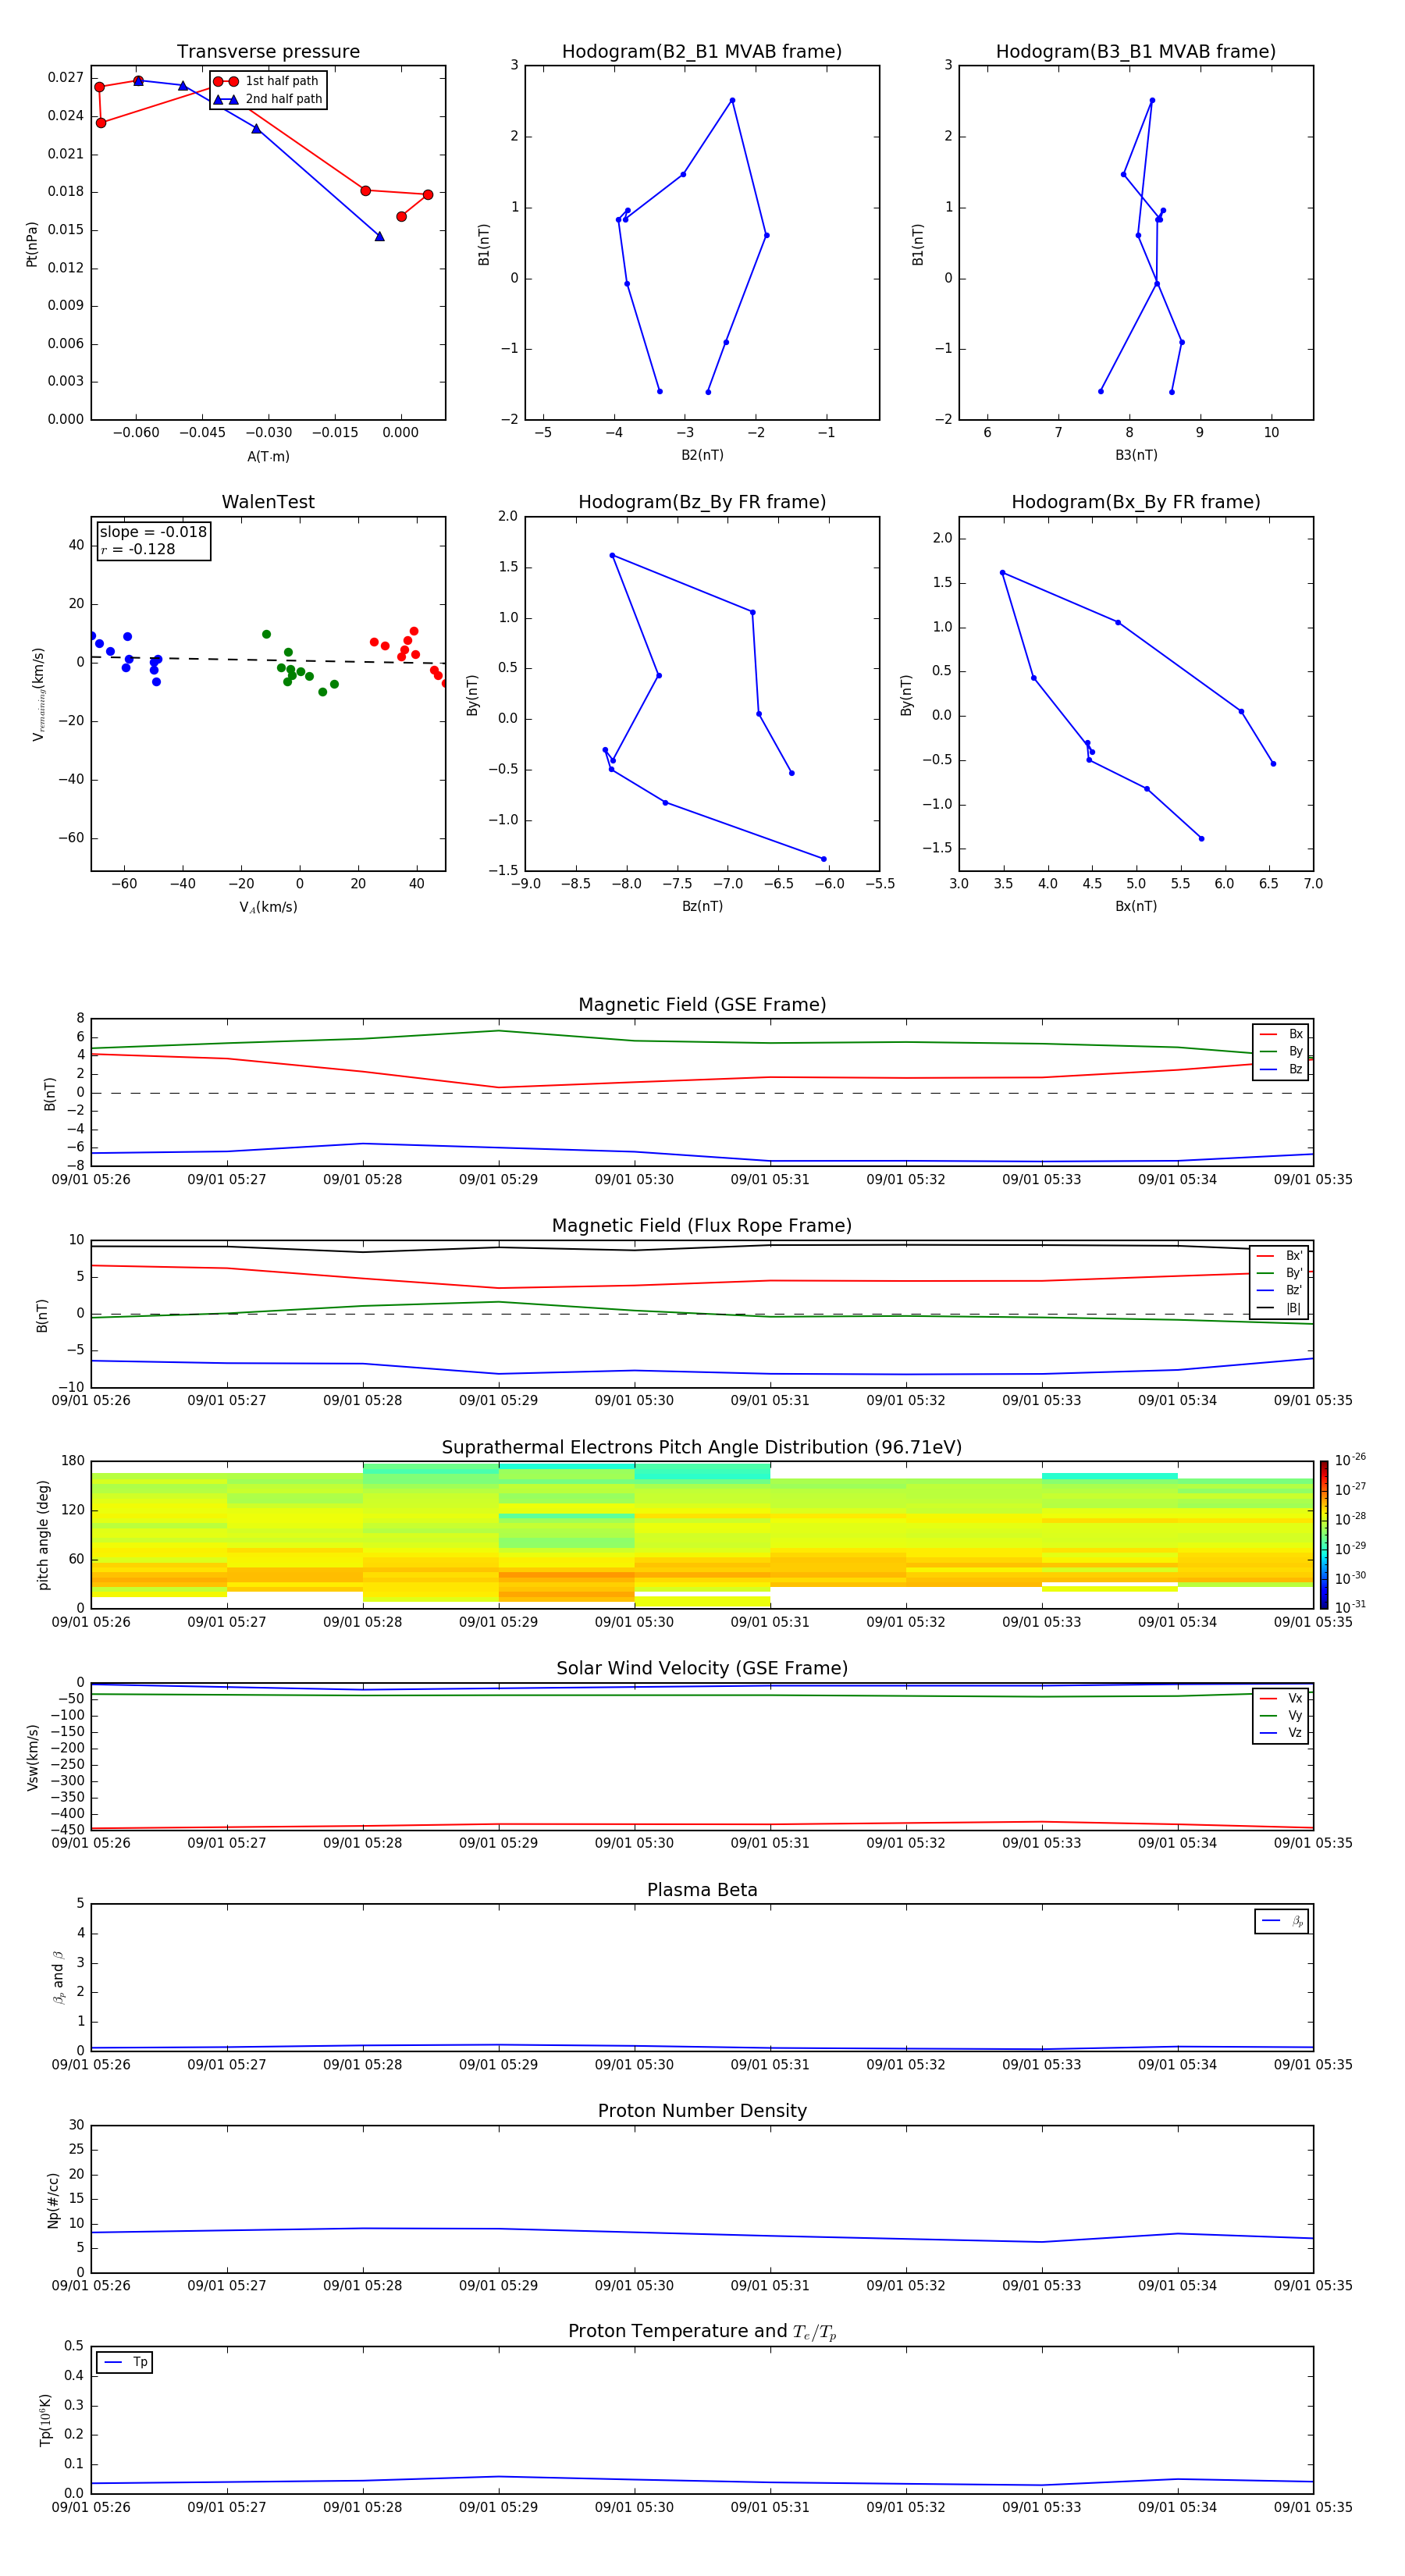Click the 'Hodogram(Bx_By FR frame)' title

[1136, 502]
